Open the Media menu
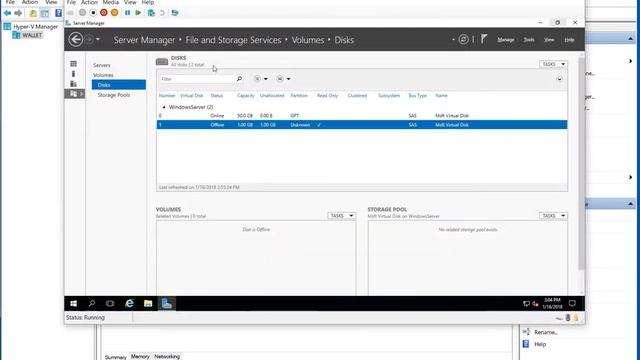 pos(111,2)
